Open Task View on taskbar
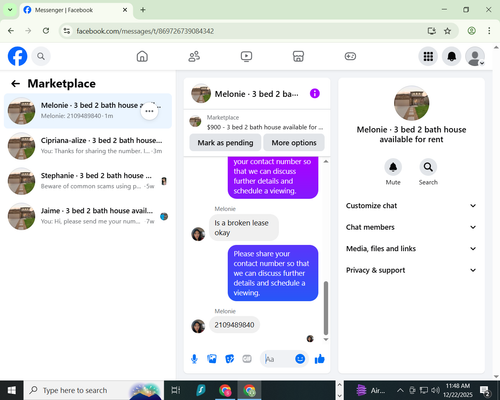This screenshot has height=400, width=500. coord(176,390)
